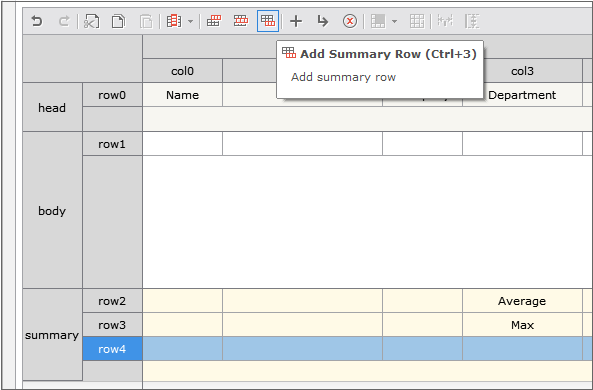Click the Name header cell
Viewport: 593px width, 390px height.
[x=183, y=95]
